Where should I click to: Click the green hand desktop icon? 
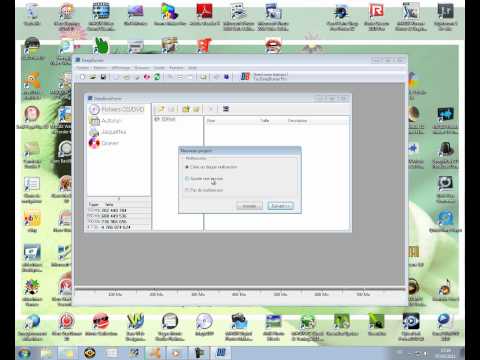click(101, 46)
